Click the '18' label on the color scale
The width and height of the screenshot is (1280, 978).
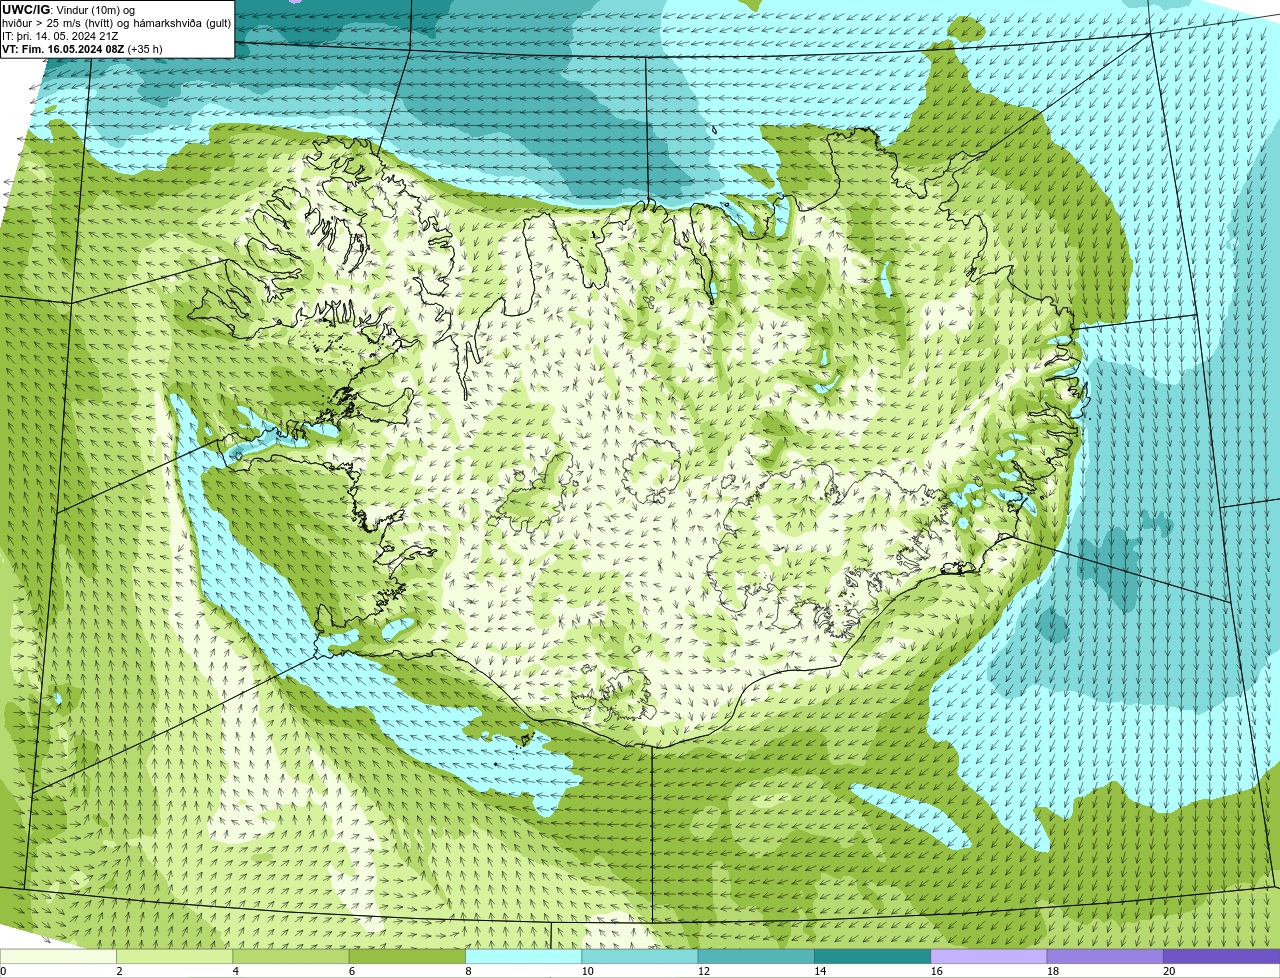pos(1052,971)
